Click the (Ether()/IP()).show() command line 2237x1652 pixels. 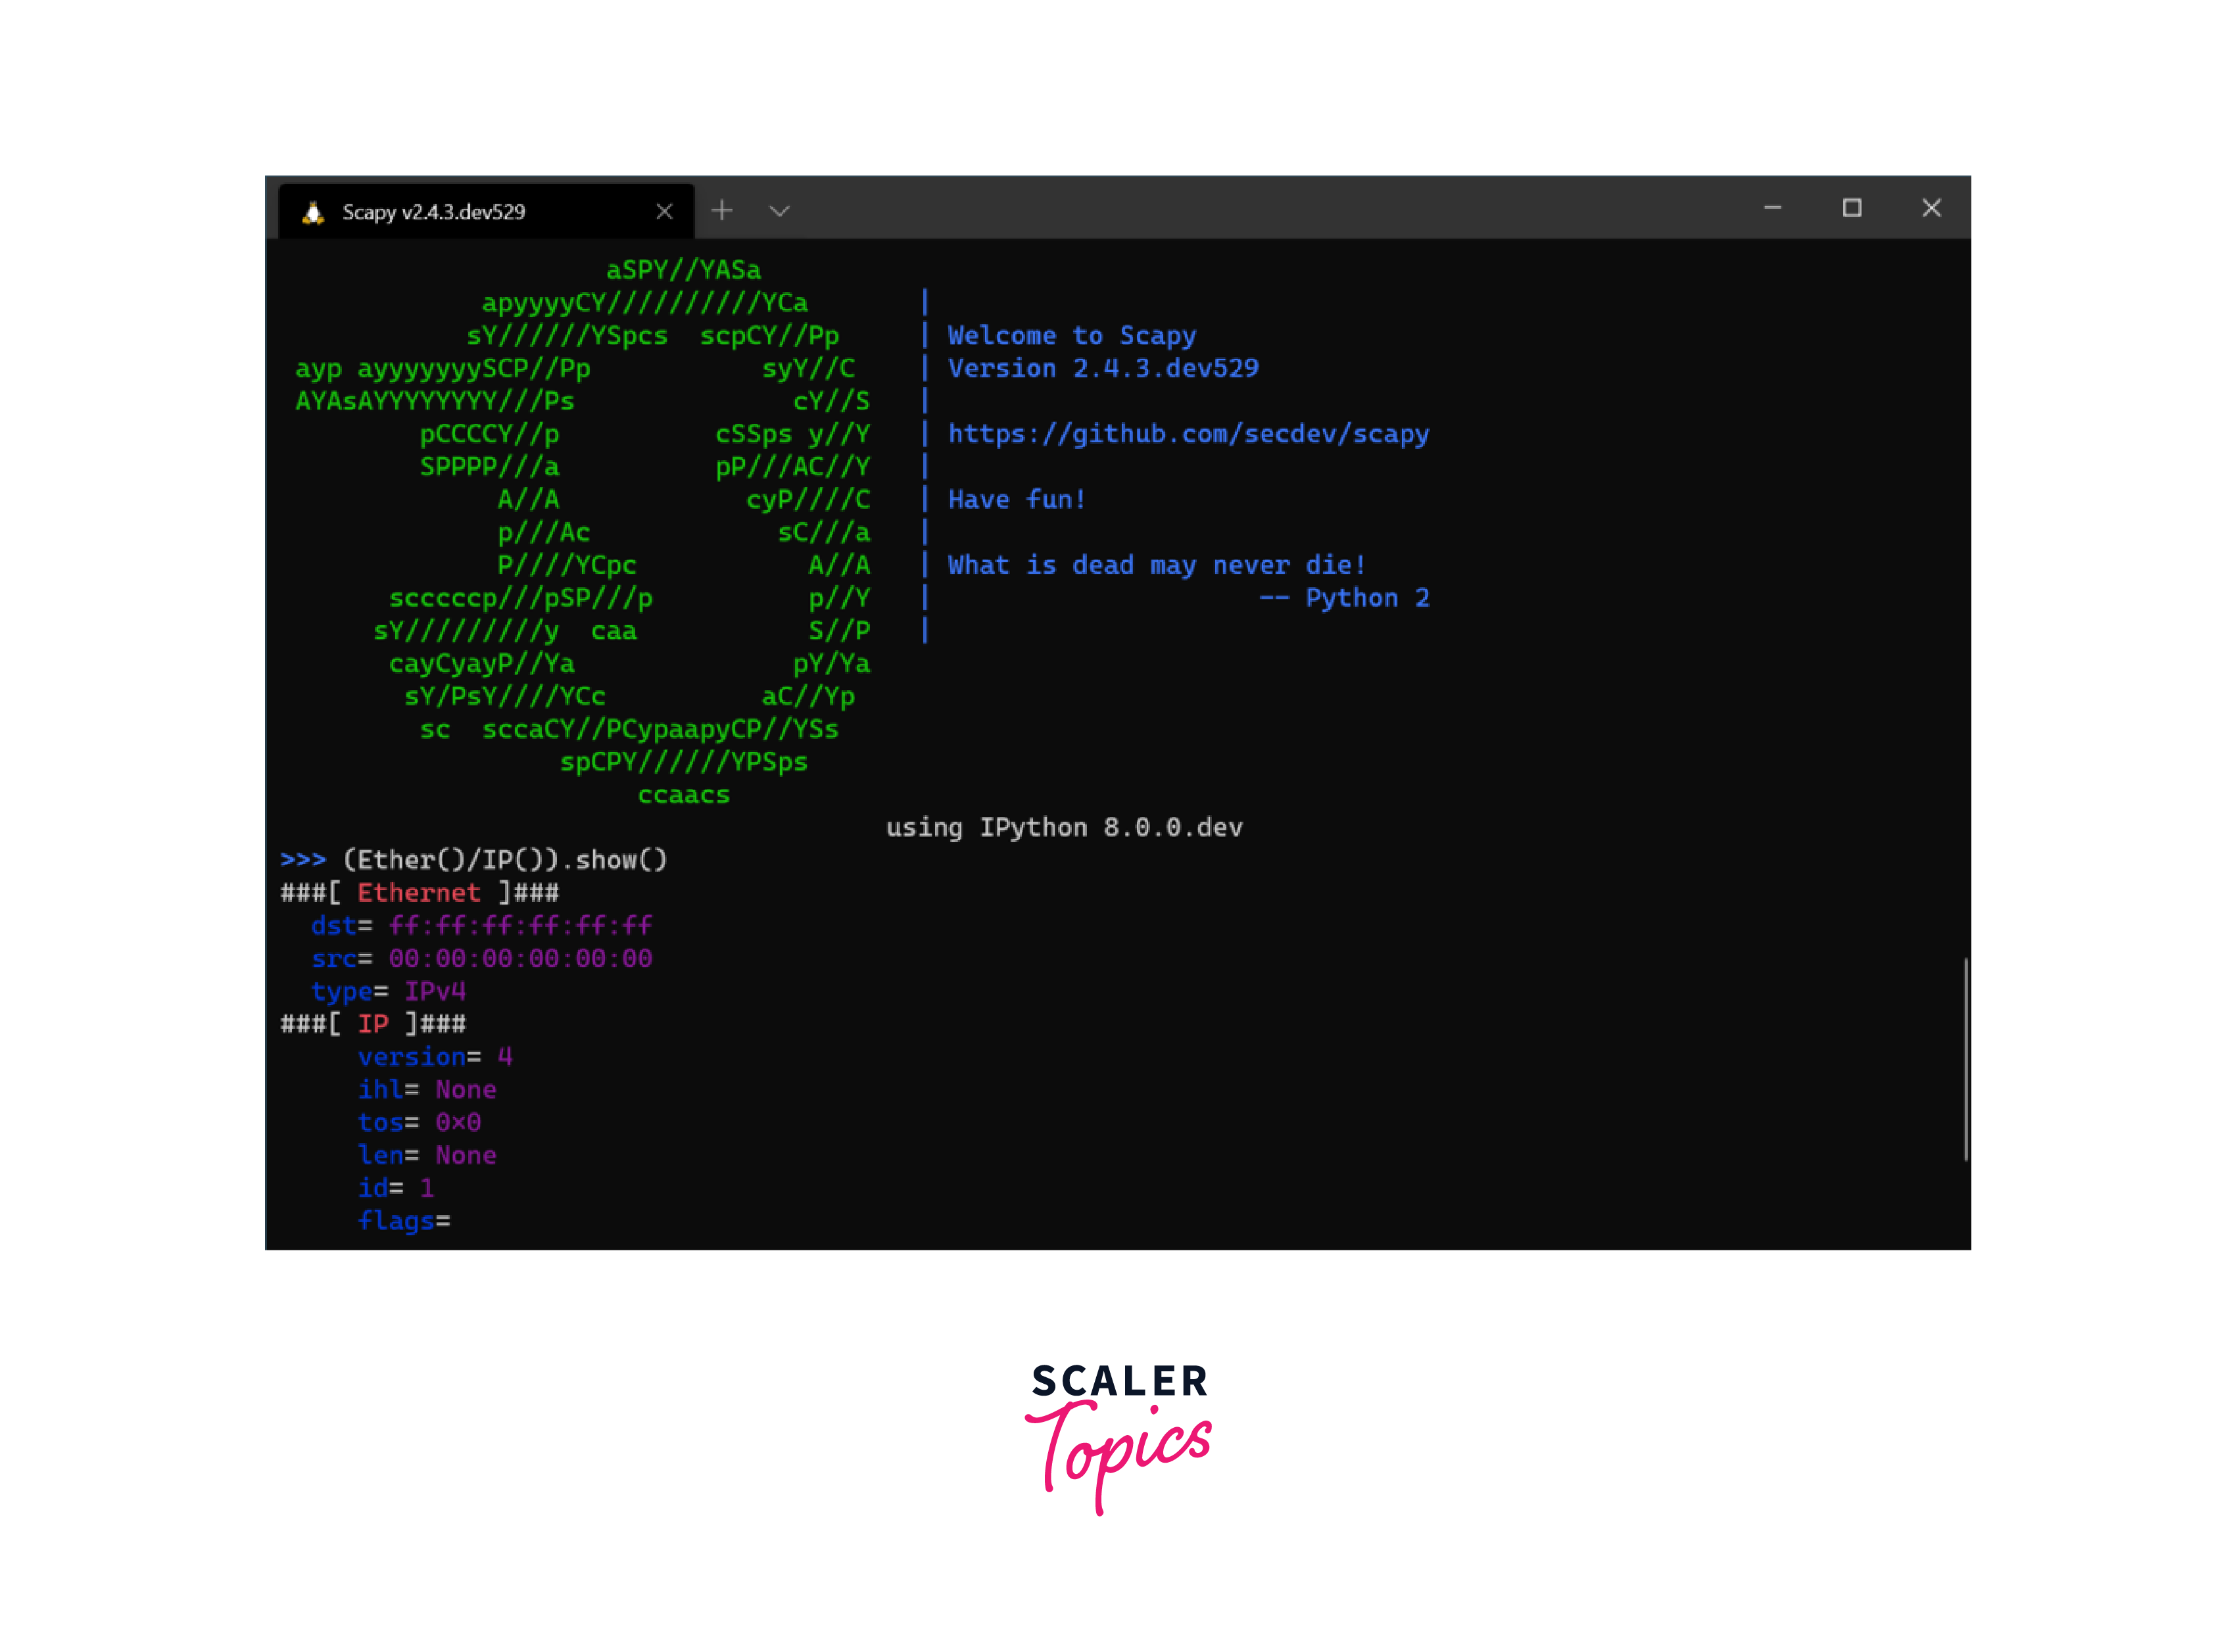click(504, 860)
